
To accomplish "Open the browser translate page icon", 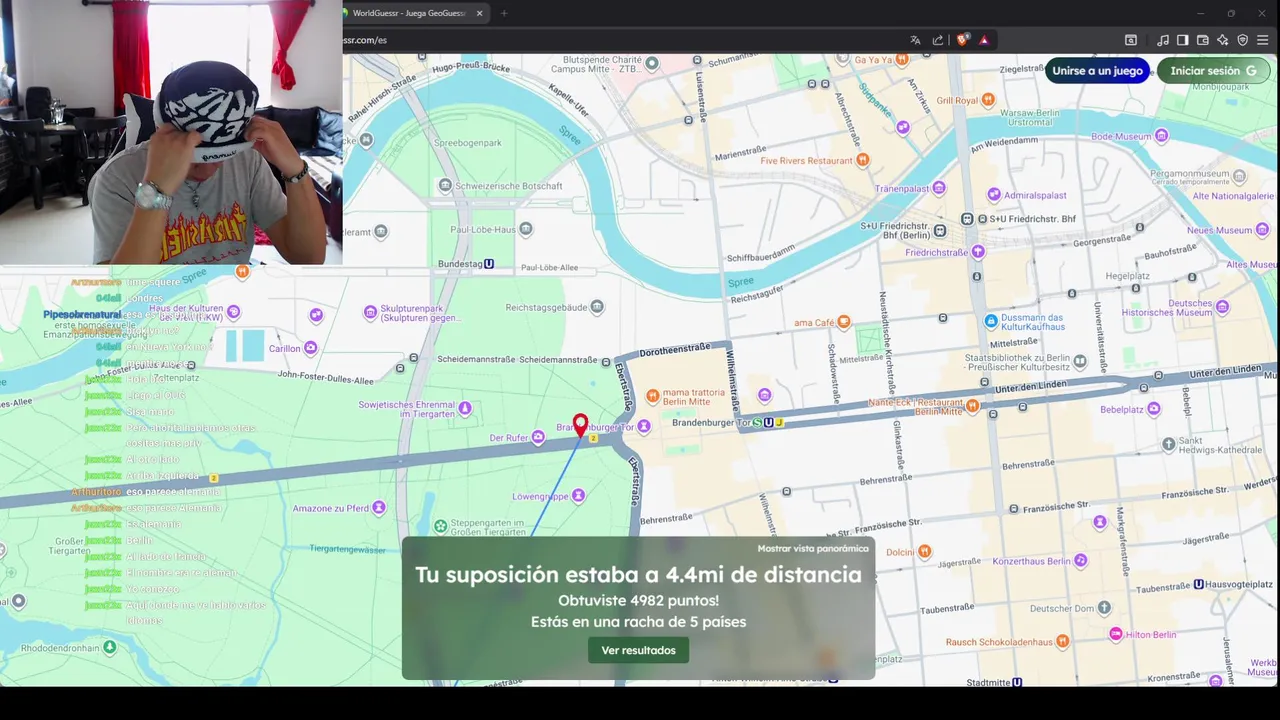I will click(x=915, y=40).
